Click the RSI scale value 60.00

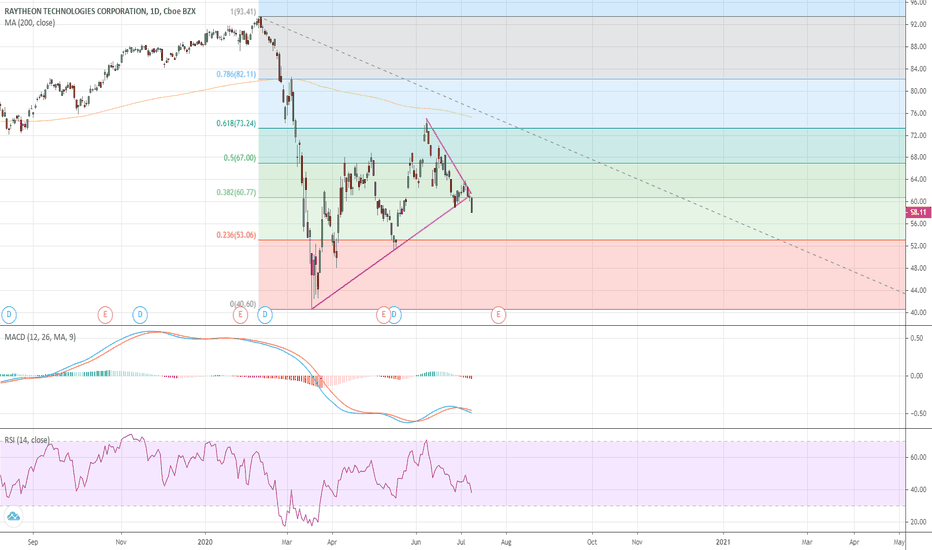click(x=918, y=457)
